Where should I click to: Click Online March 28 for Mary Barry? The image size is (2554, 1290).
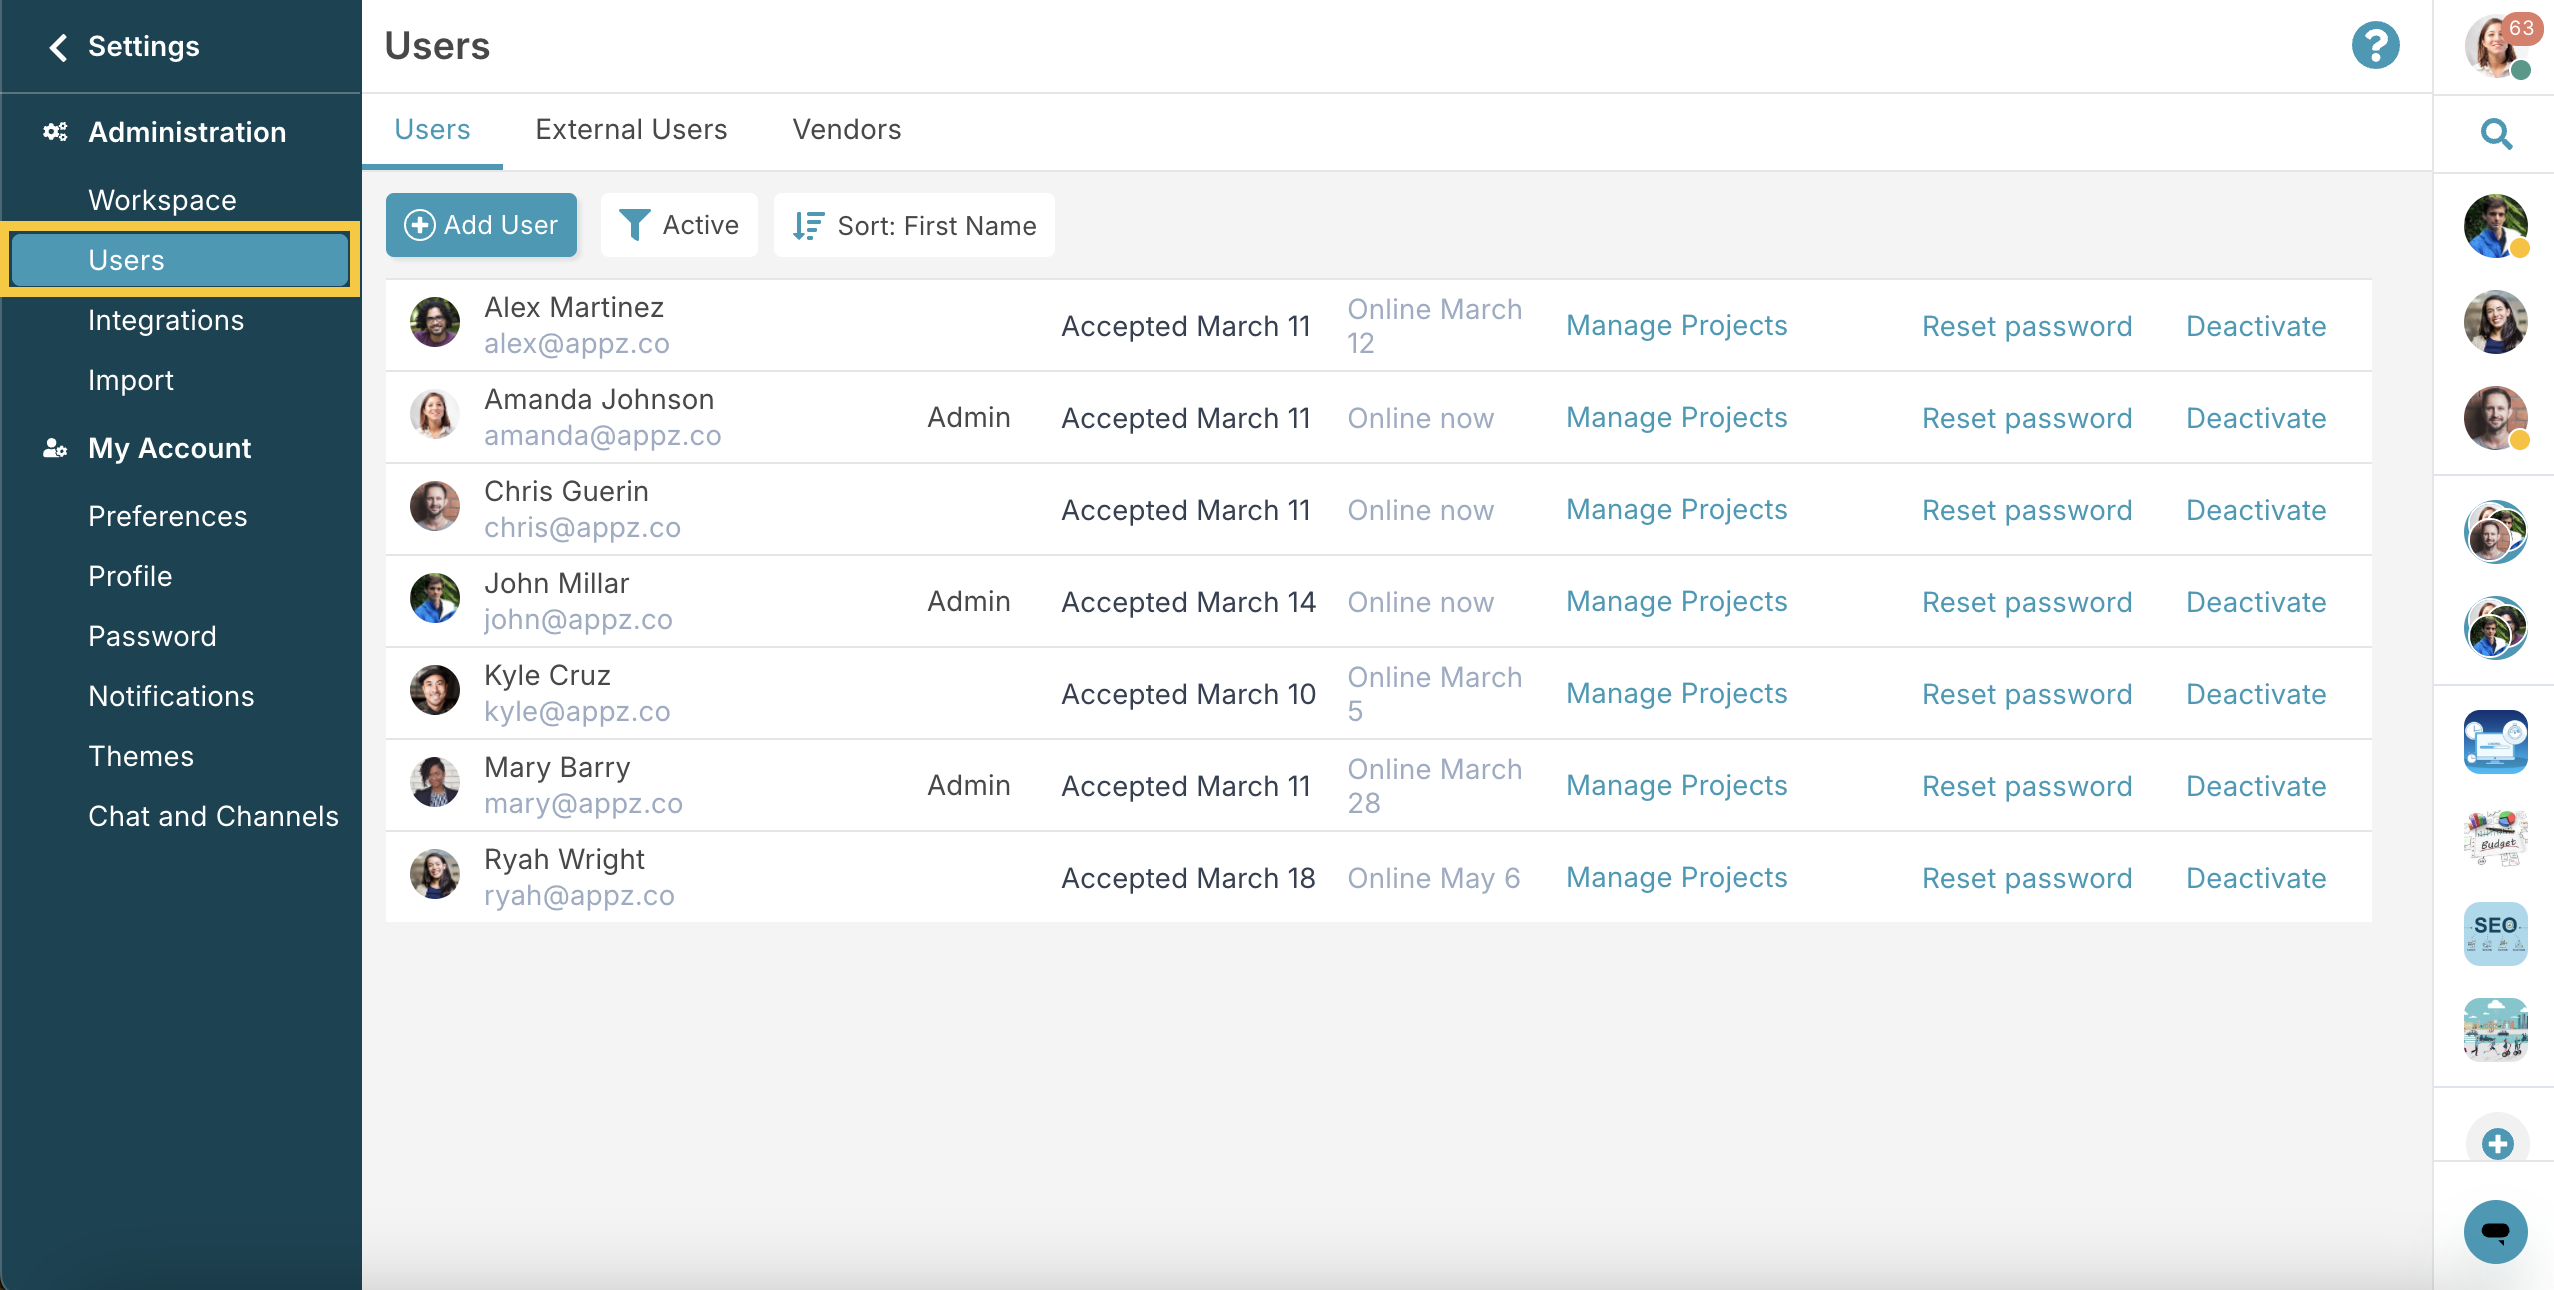pos(1434,786)
